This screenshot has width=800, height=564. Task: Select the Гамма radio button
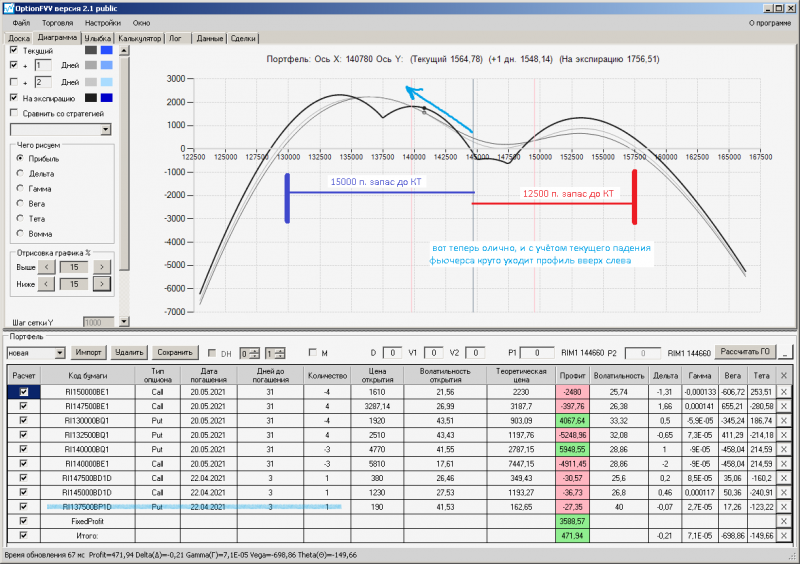tap(20, 188)
